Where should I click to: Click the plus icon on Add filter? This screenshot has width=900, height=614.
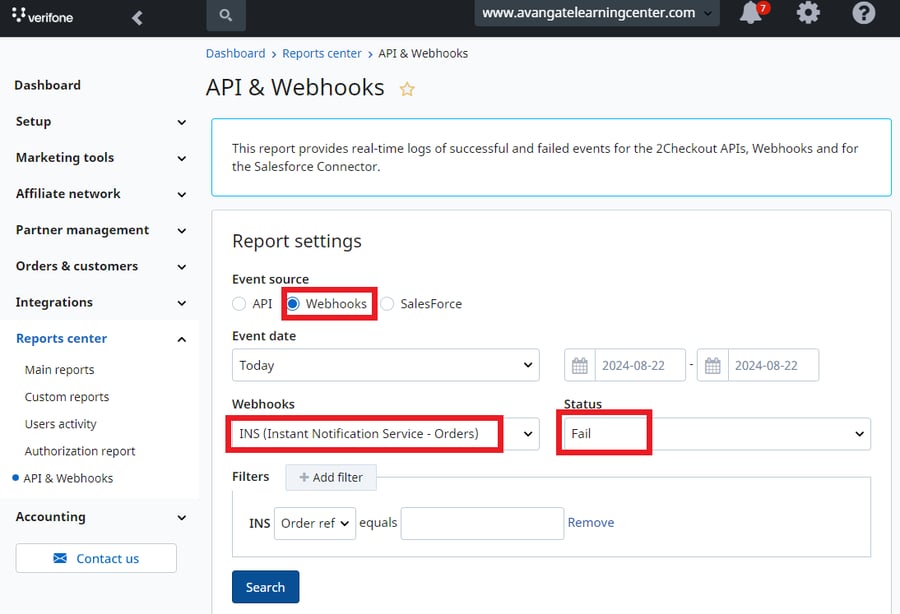pos(304,477)
